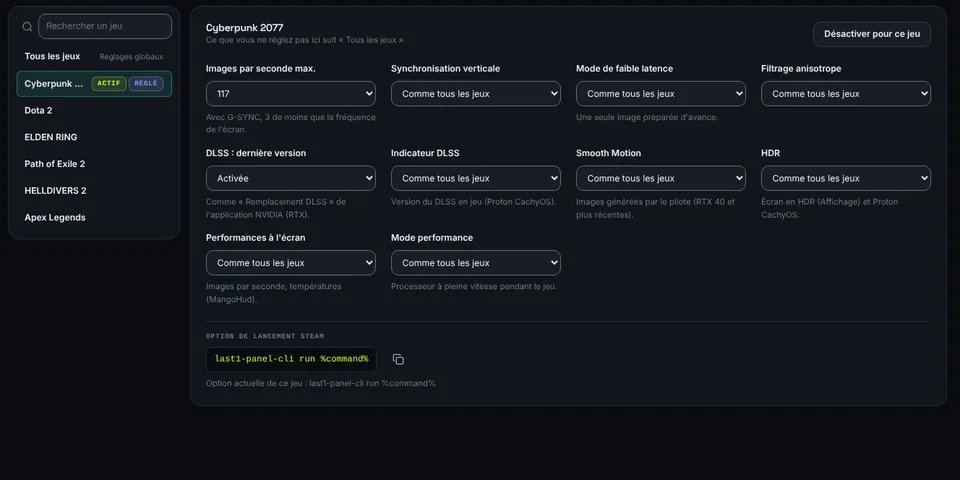Click the 'Avec G-SYNC' hint text
This screenshot has width=960, height=480.
pyautogui.click(x=291, y=123)
